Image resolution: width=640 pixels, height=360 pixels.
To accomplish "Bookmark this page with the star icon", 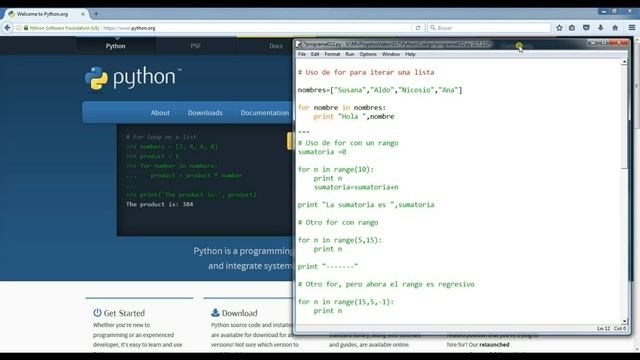I will [559, 28].
